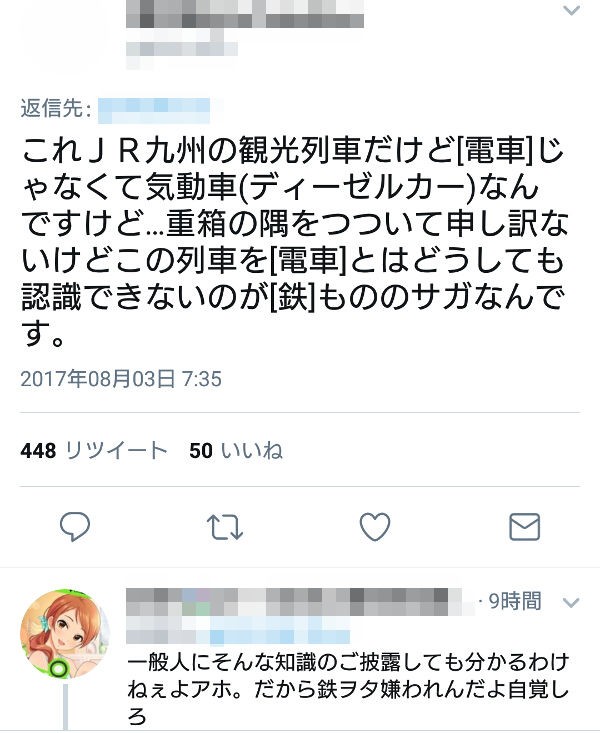This screenshot has width=600, height=733.
Task: Open the main tweet's chevron menu
Action: 571,10
